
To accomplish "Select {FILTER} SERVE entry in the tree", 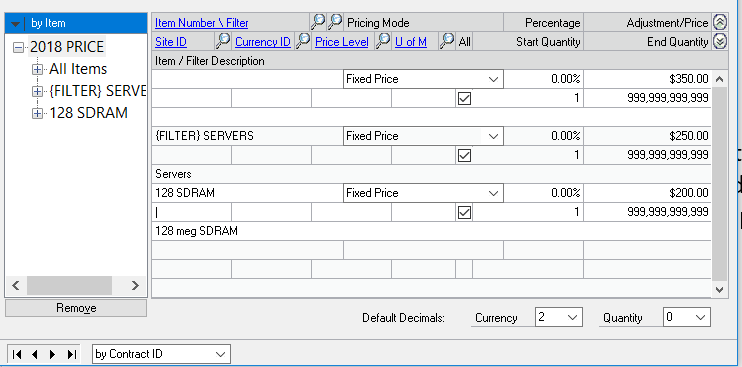I will (97, 91).
